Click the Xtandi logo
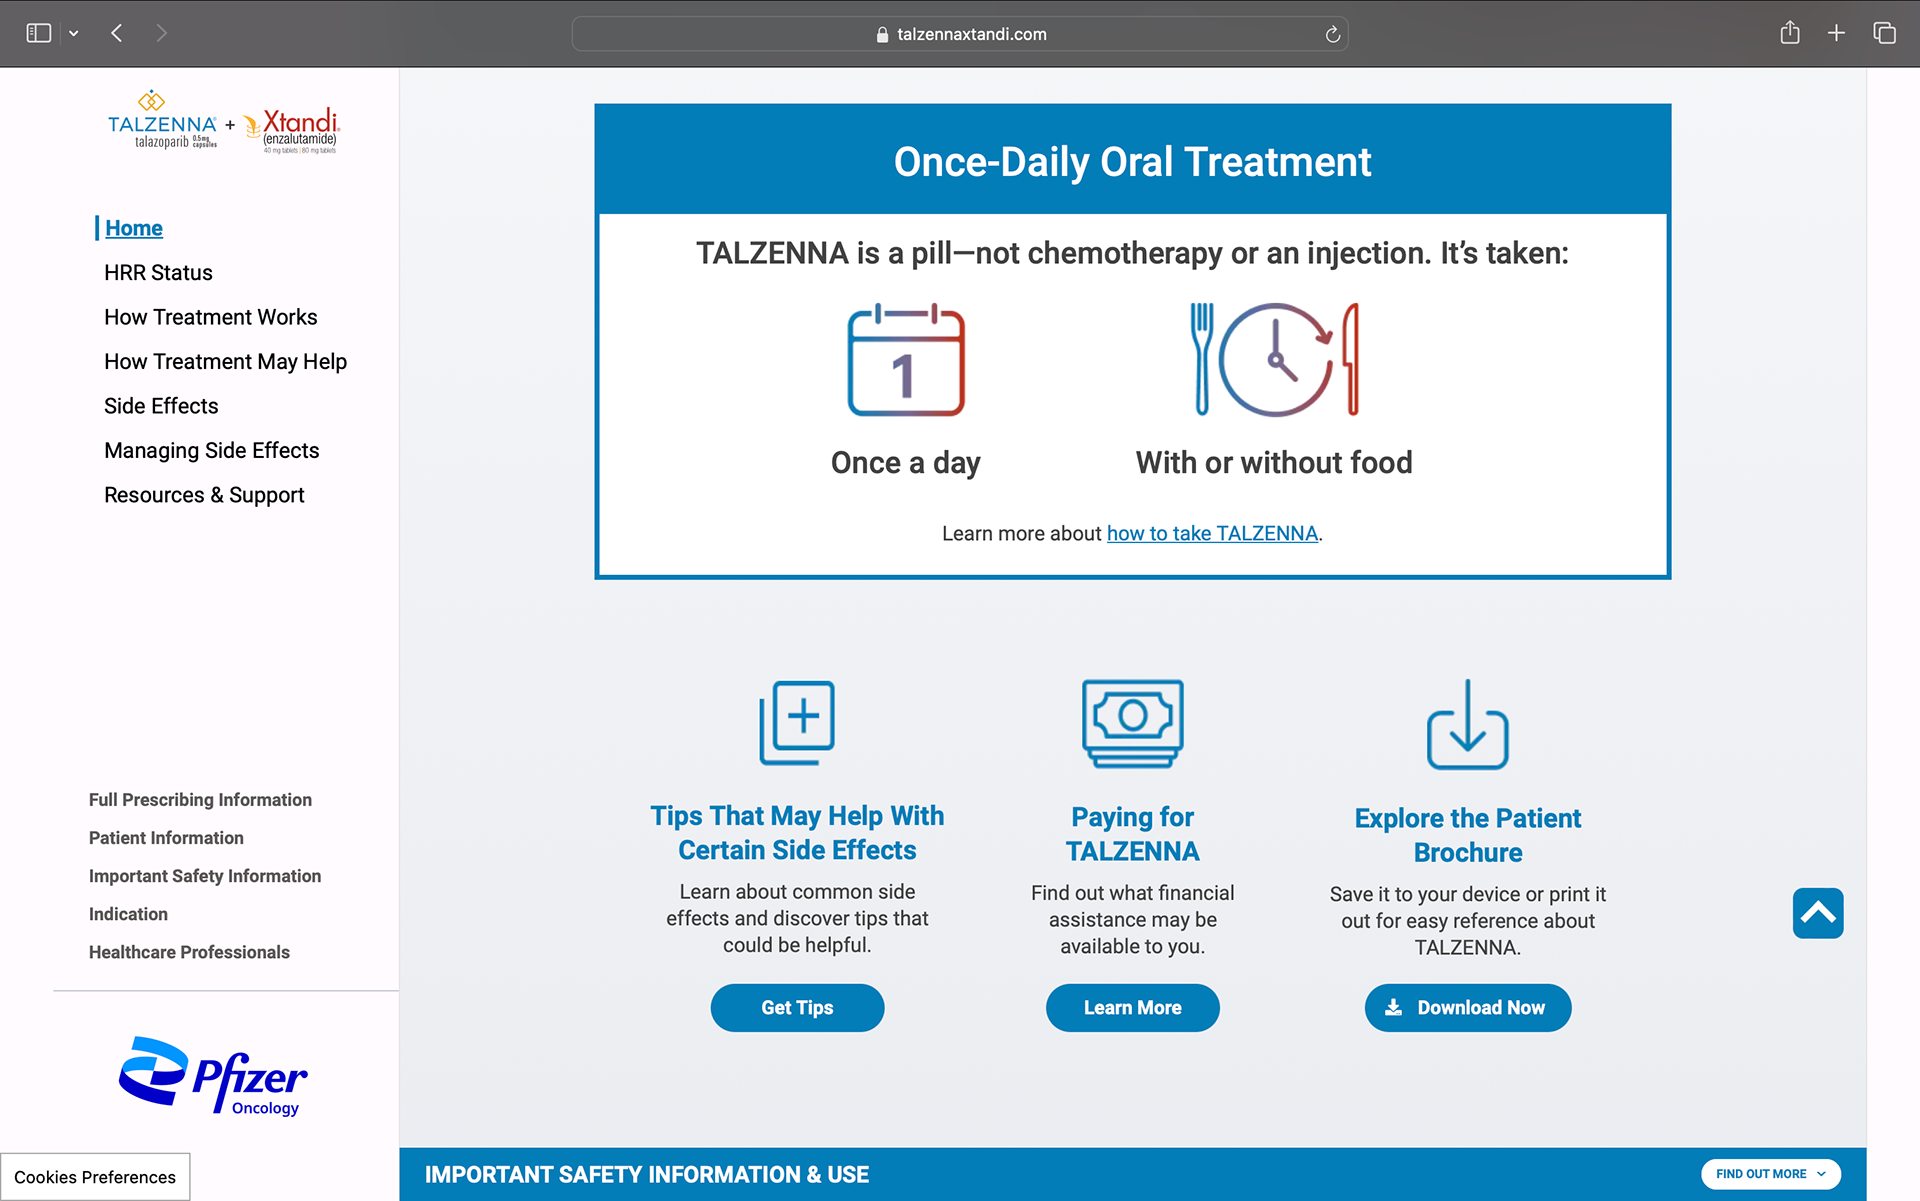Screen dimensions: 1920x1201 [x=292, y=130]
